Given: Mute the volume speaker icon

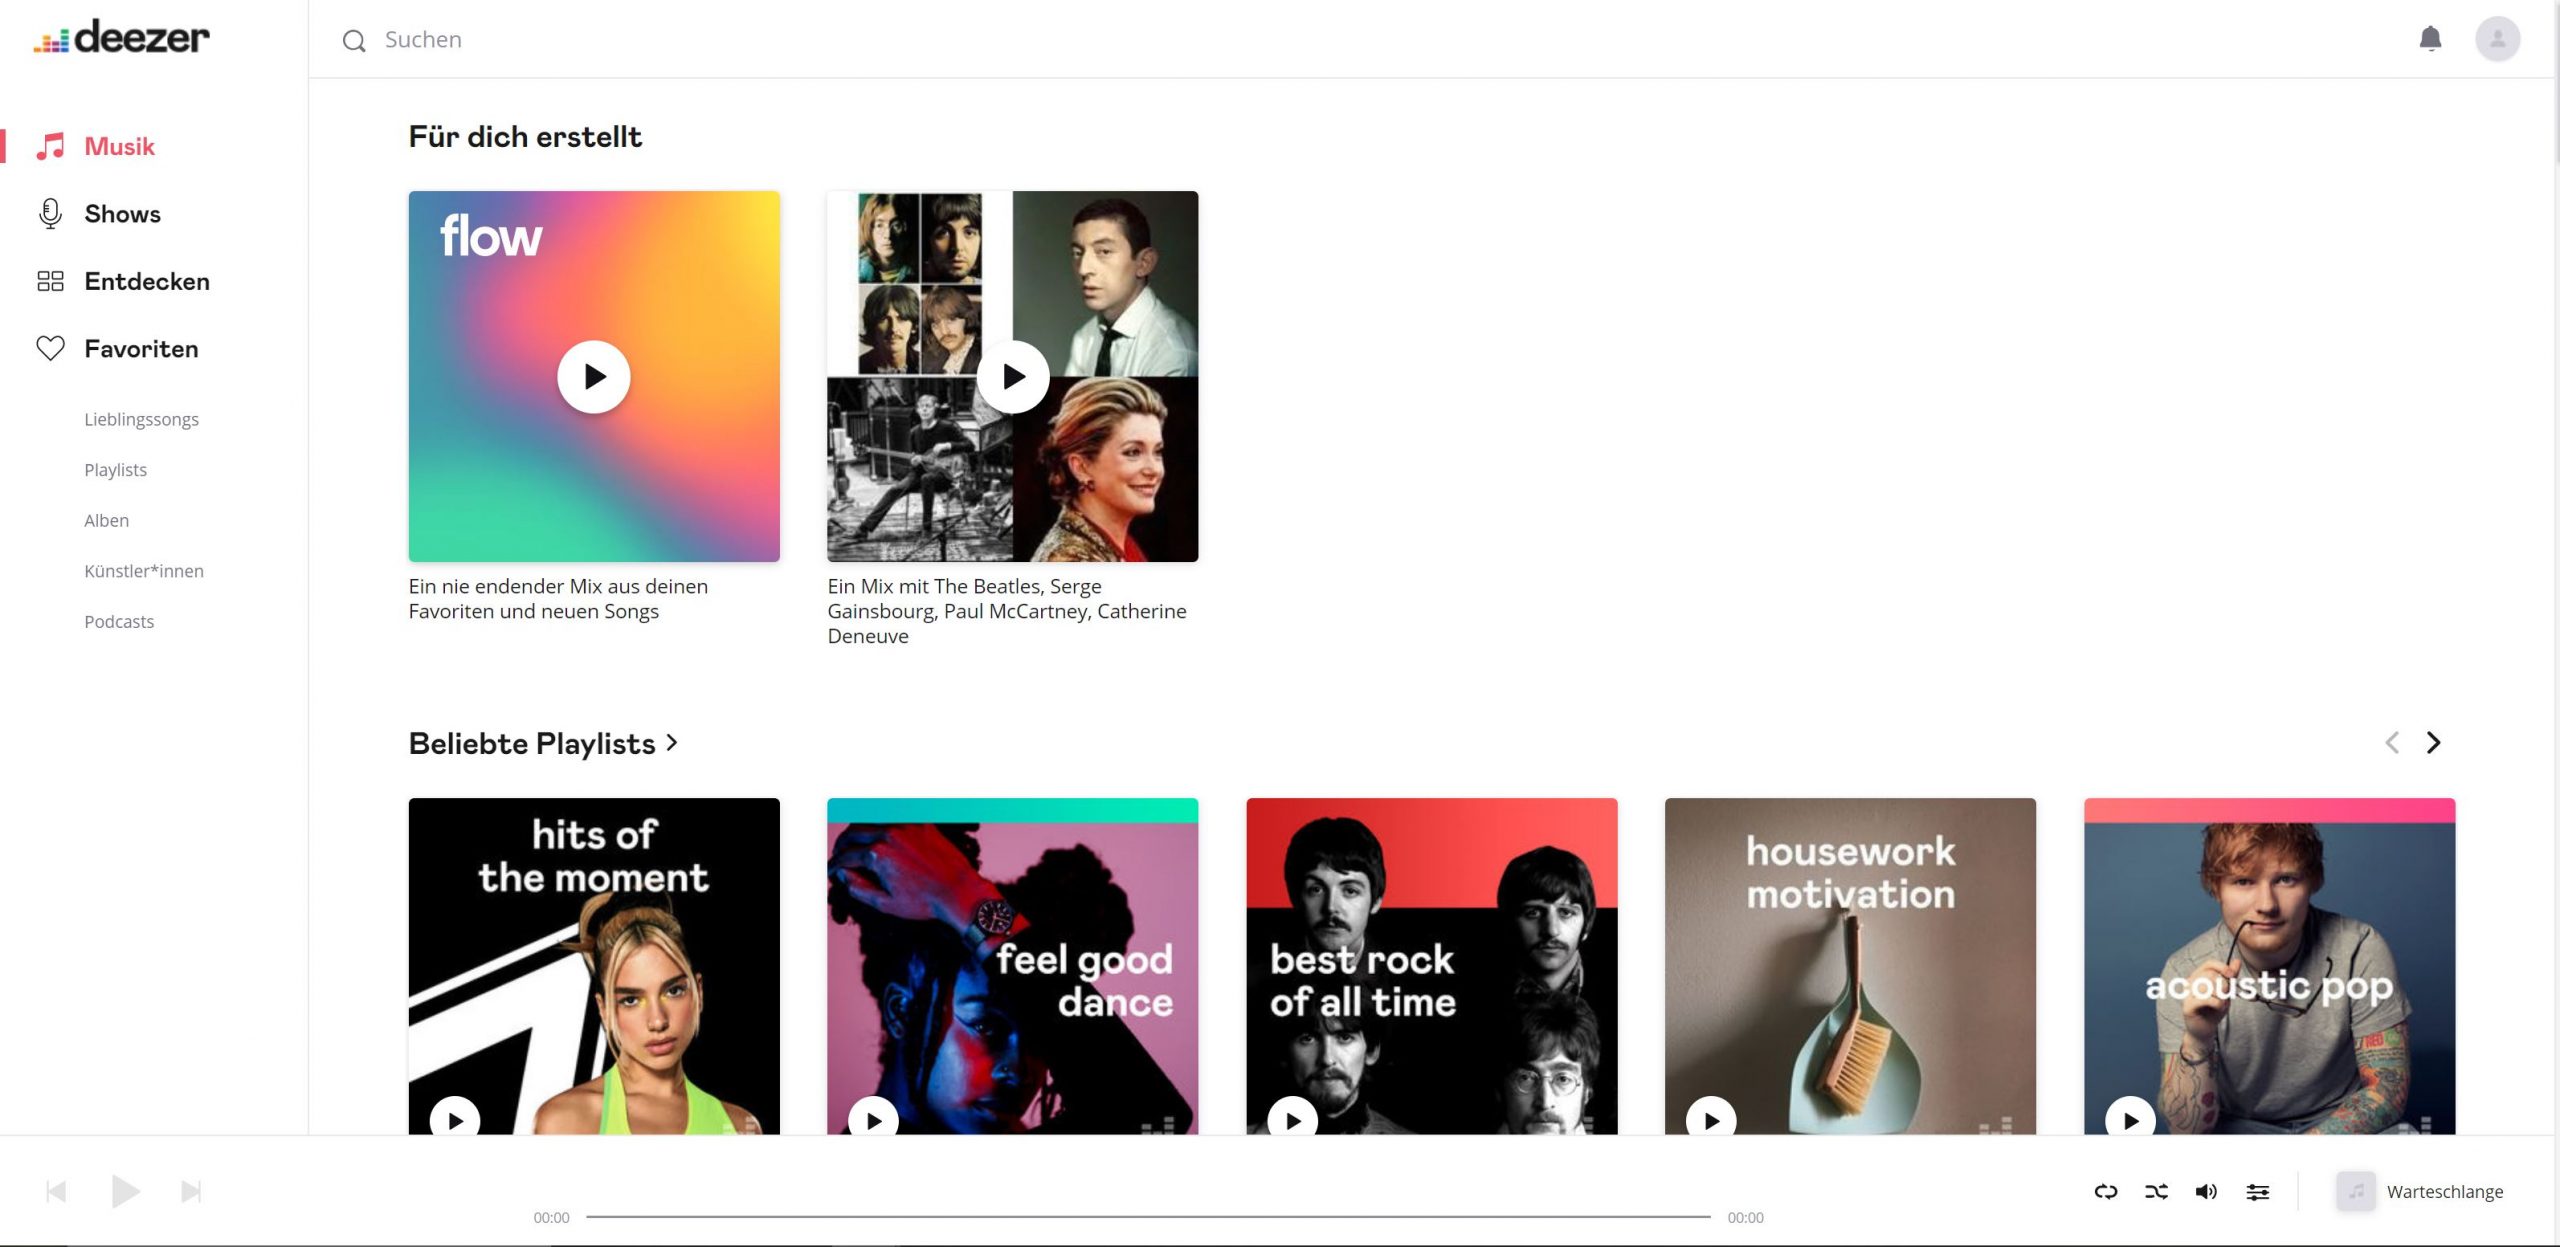Looking at the screenshot, I should click(2206, 1191).
